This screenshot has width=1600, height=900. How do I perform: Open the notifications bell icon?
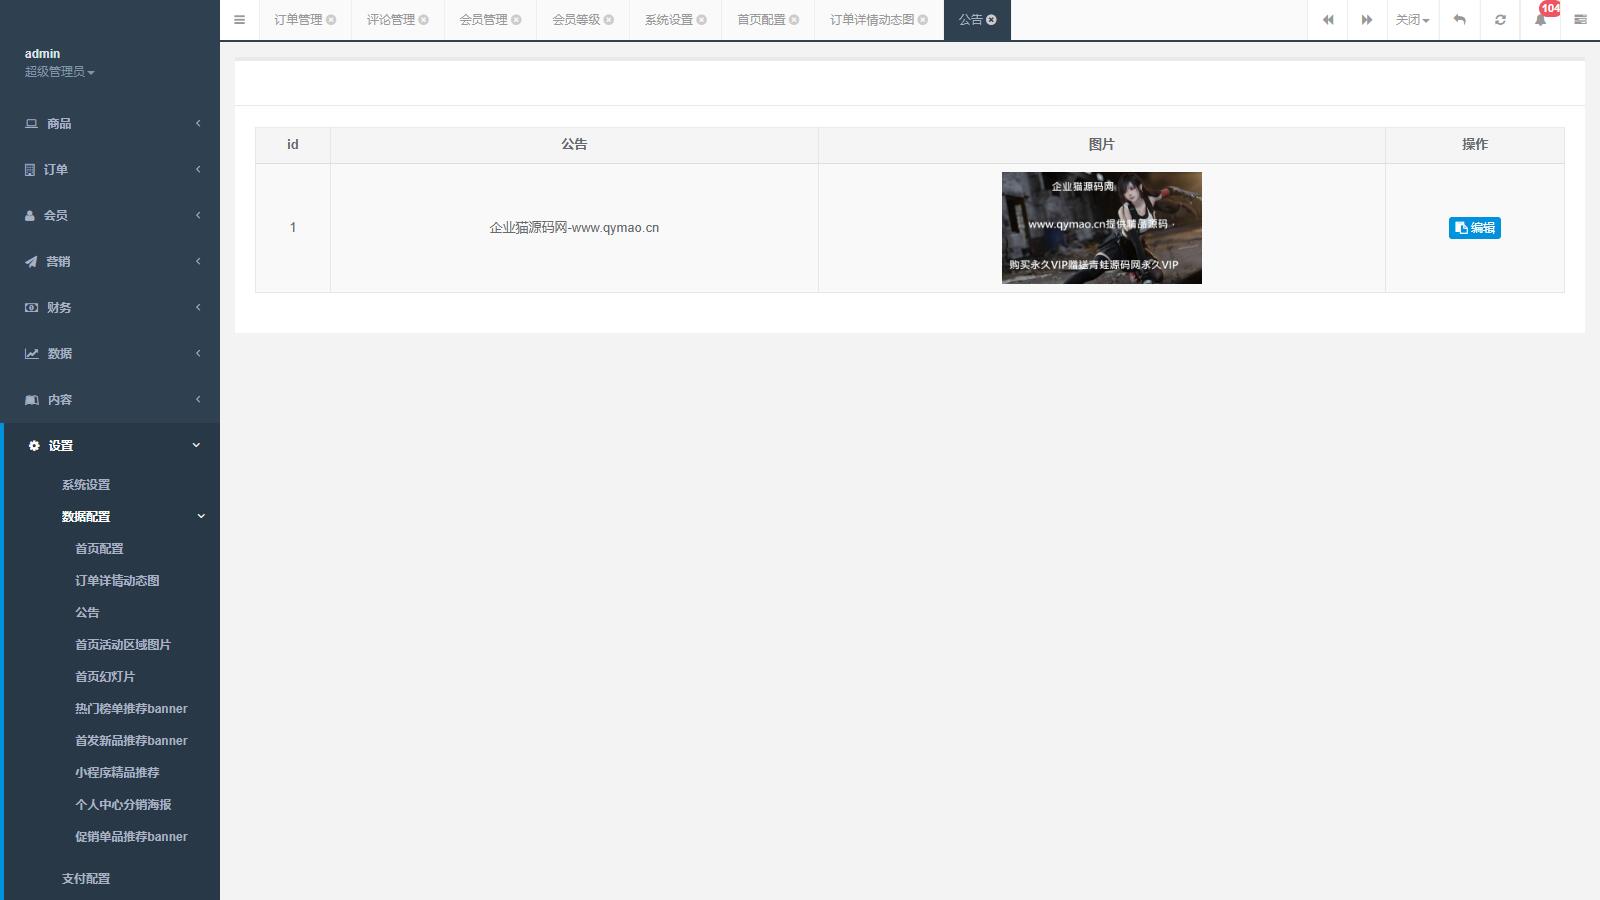[x=1540, y=20]
